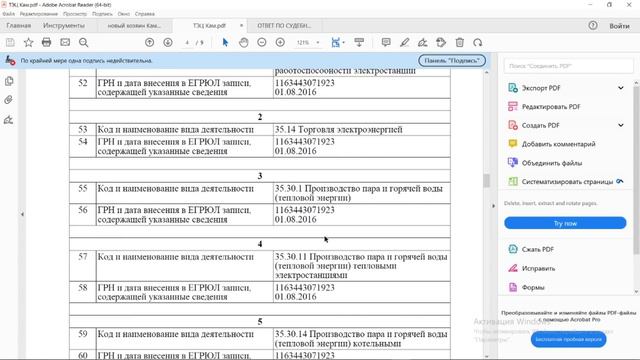Switch to the 'ОТВЕТ ПО СУДЕБН...' document tab
Screen dimensions: 640x360
tap(284, 26)
